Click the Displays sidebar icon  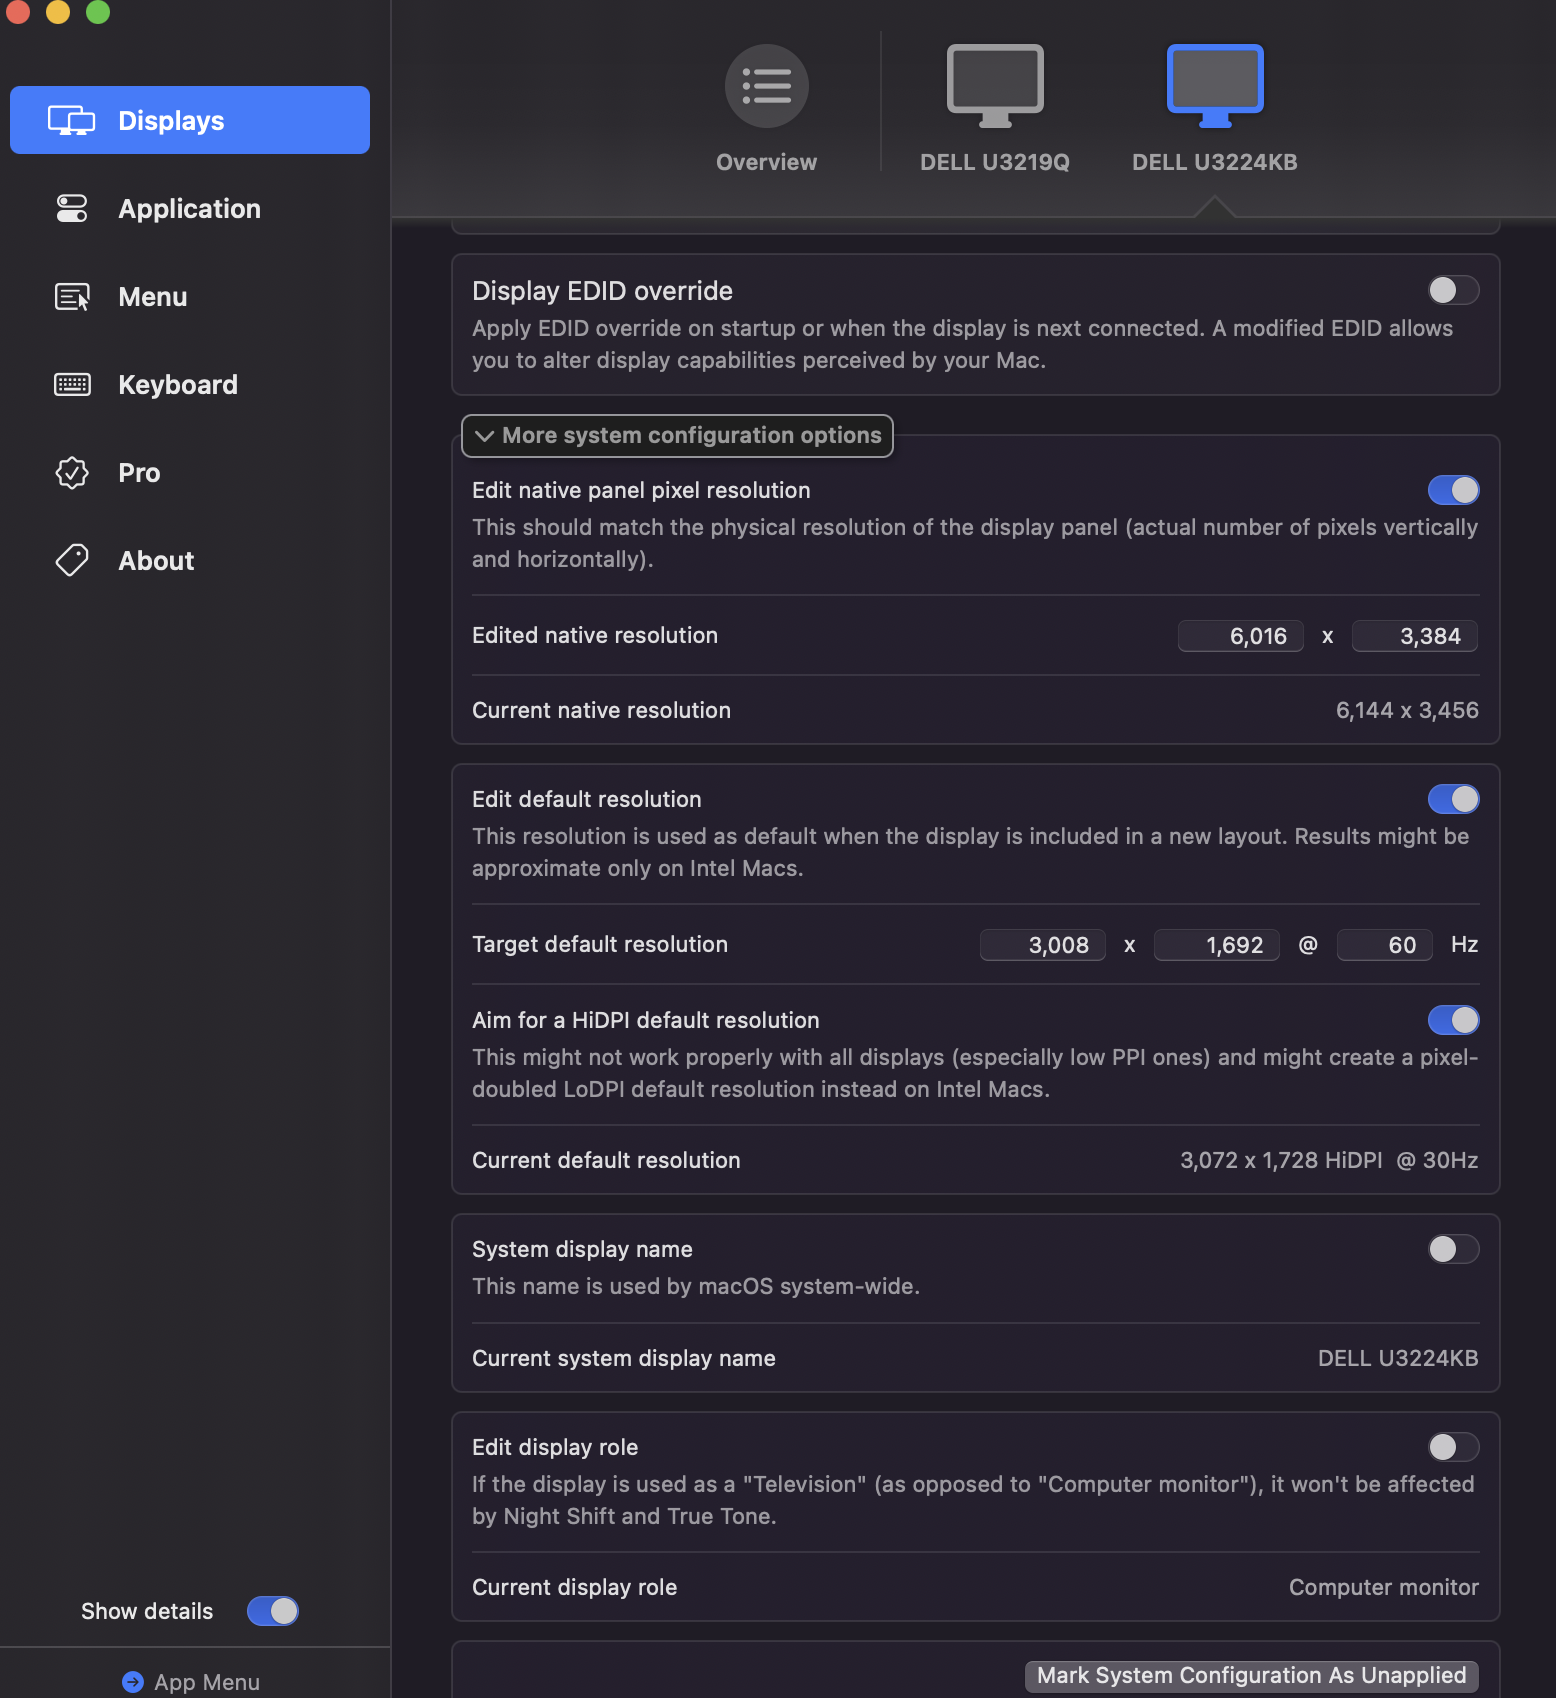(71, 121)
